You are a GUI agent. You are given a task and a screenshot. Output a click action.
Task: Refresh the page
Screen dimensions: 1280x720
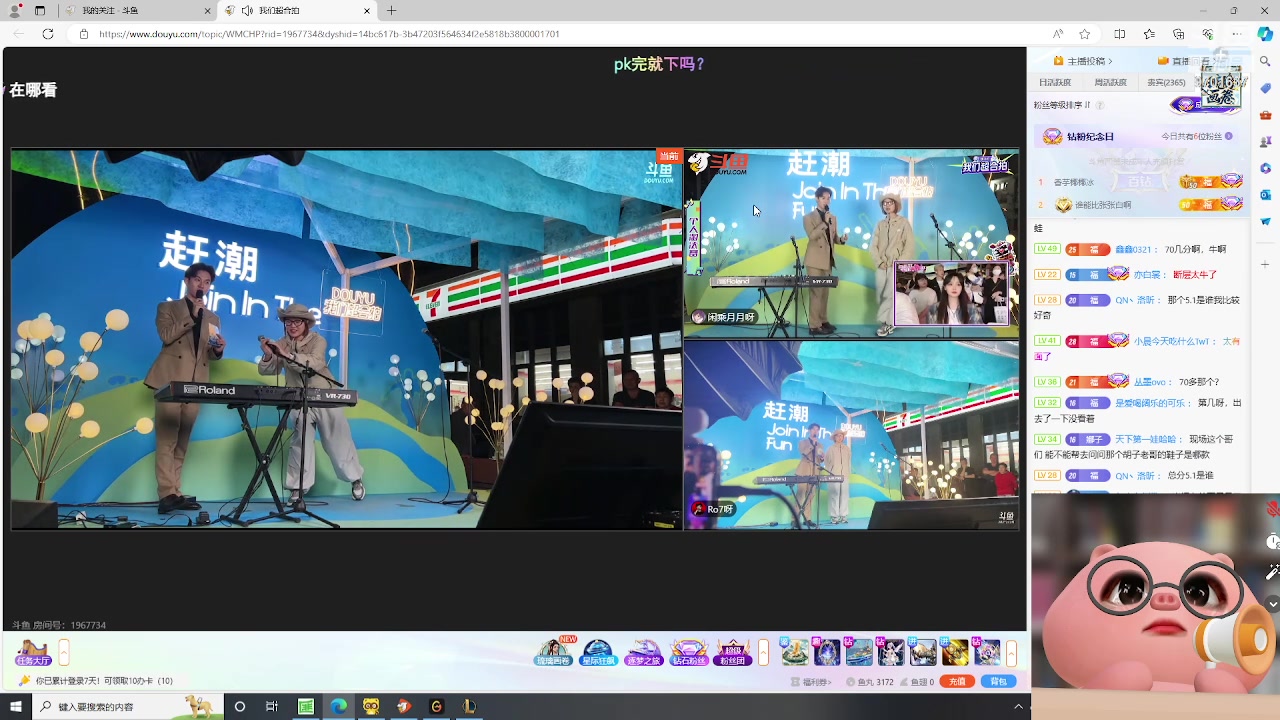point(47,34)
